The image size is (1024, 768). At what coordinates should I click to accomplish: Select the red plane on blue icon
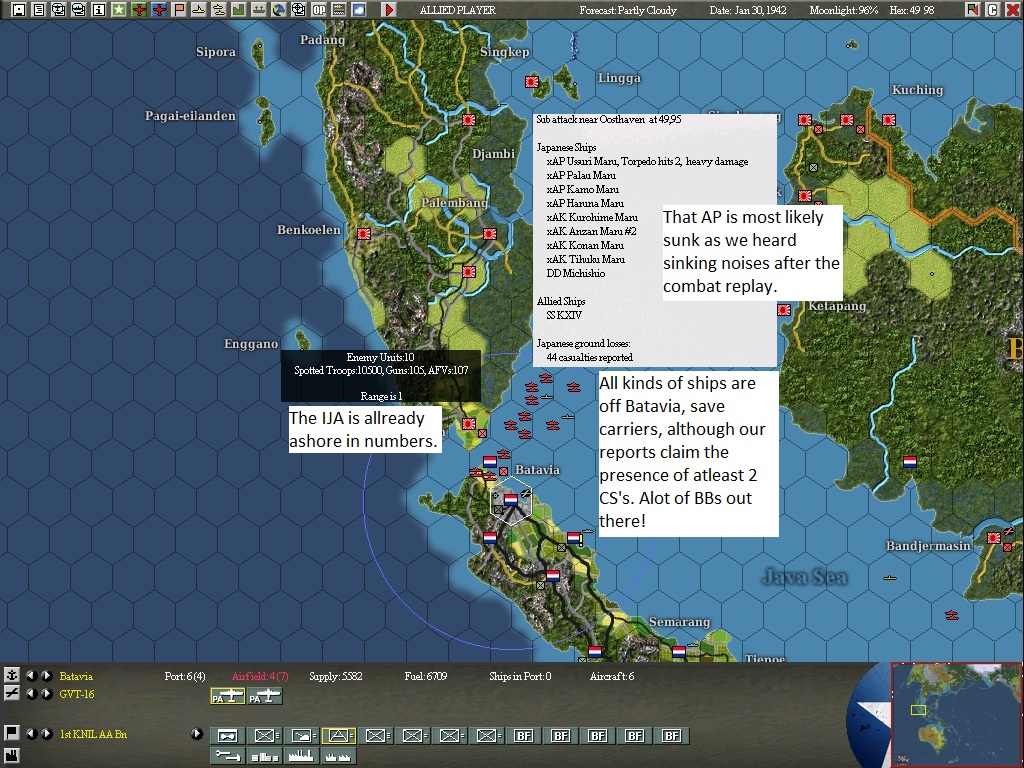(x=159, y=10)
